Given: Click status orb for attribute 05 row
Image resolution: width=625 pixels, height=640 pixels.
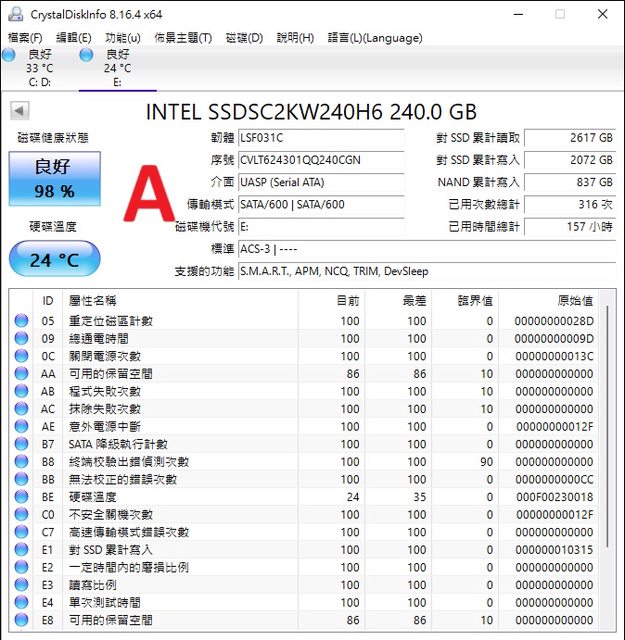Looking at the screenshot, I should coord(21,321).
